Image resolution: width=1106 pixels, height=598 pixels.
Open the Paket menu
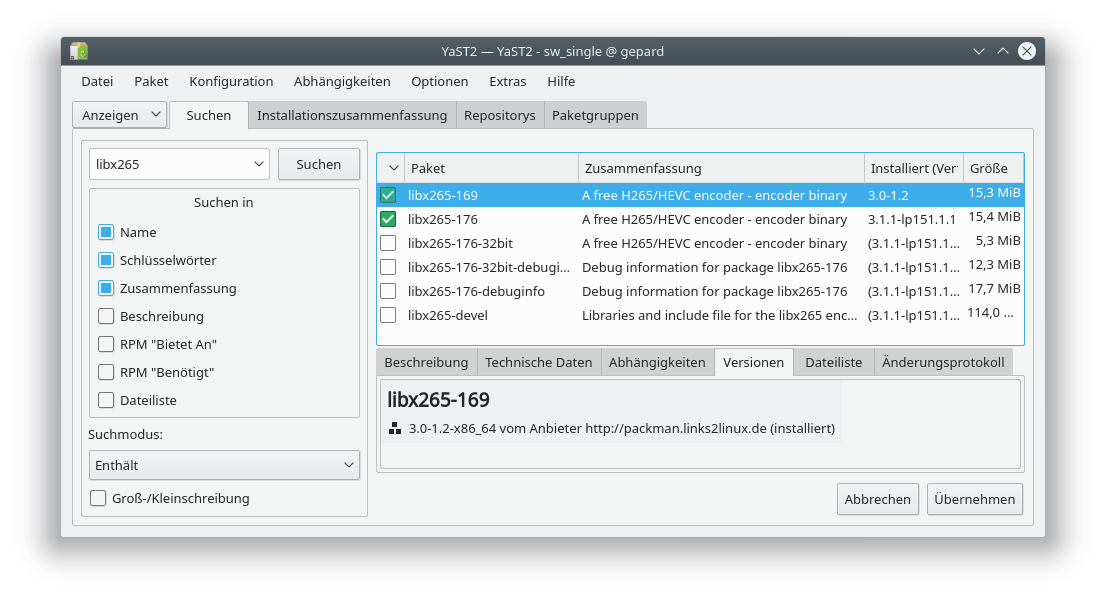click(x=151, y=81)
